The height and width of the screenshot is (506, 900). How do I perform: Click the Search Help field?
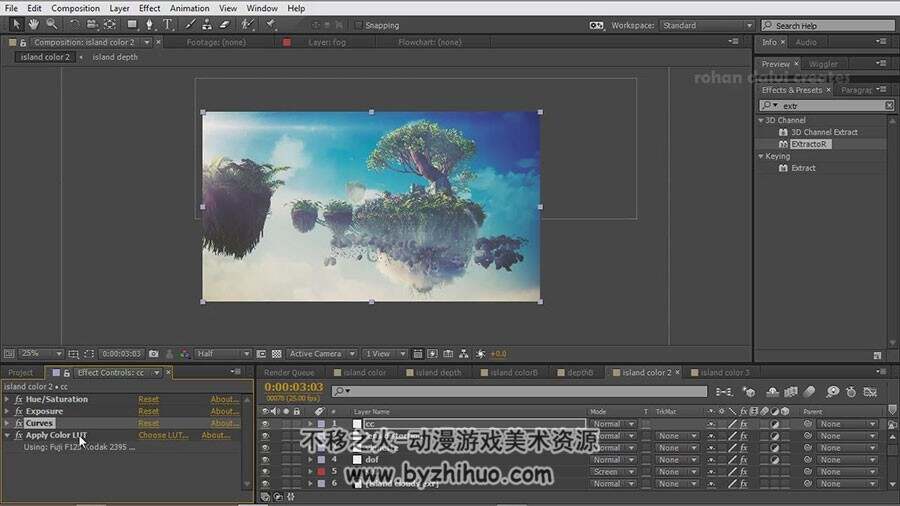[x=828, y=25]
